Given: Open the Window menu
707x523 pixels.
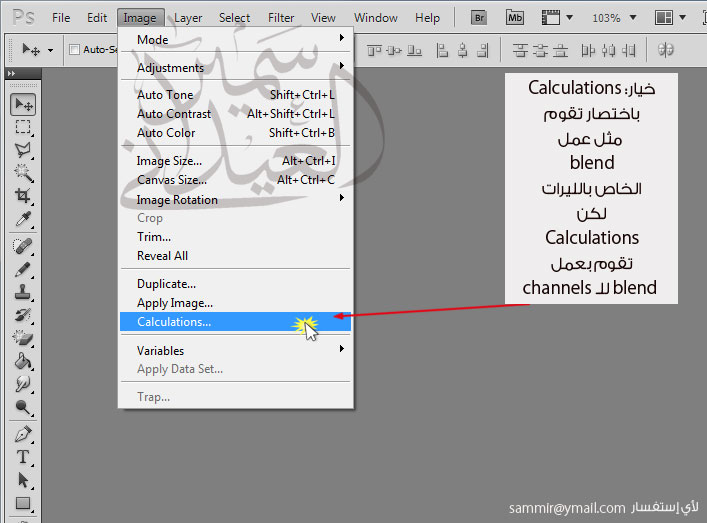Looking at the screenshot, I should coord(376,18).
